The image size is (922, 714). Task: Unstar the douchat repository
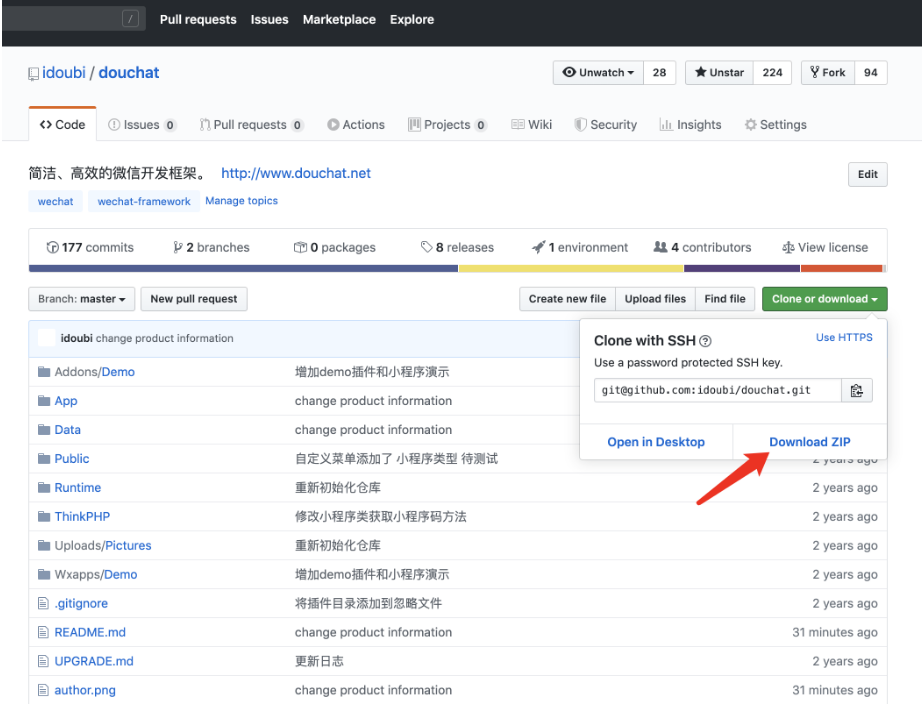tap(719, 72)
